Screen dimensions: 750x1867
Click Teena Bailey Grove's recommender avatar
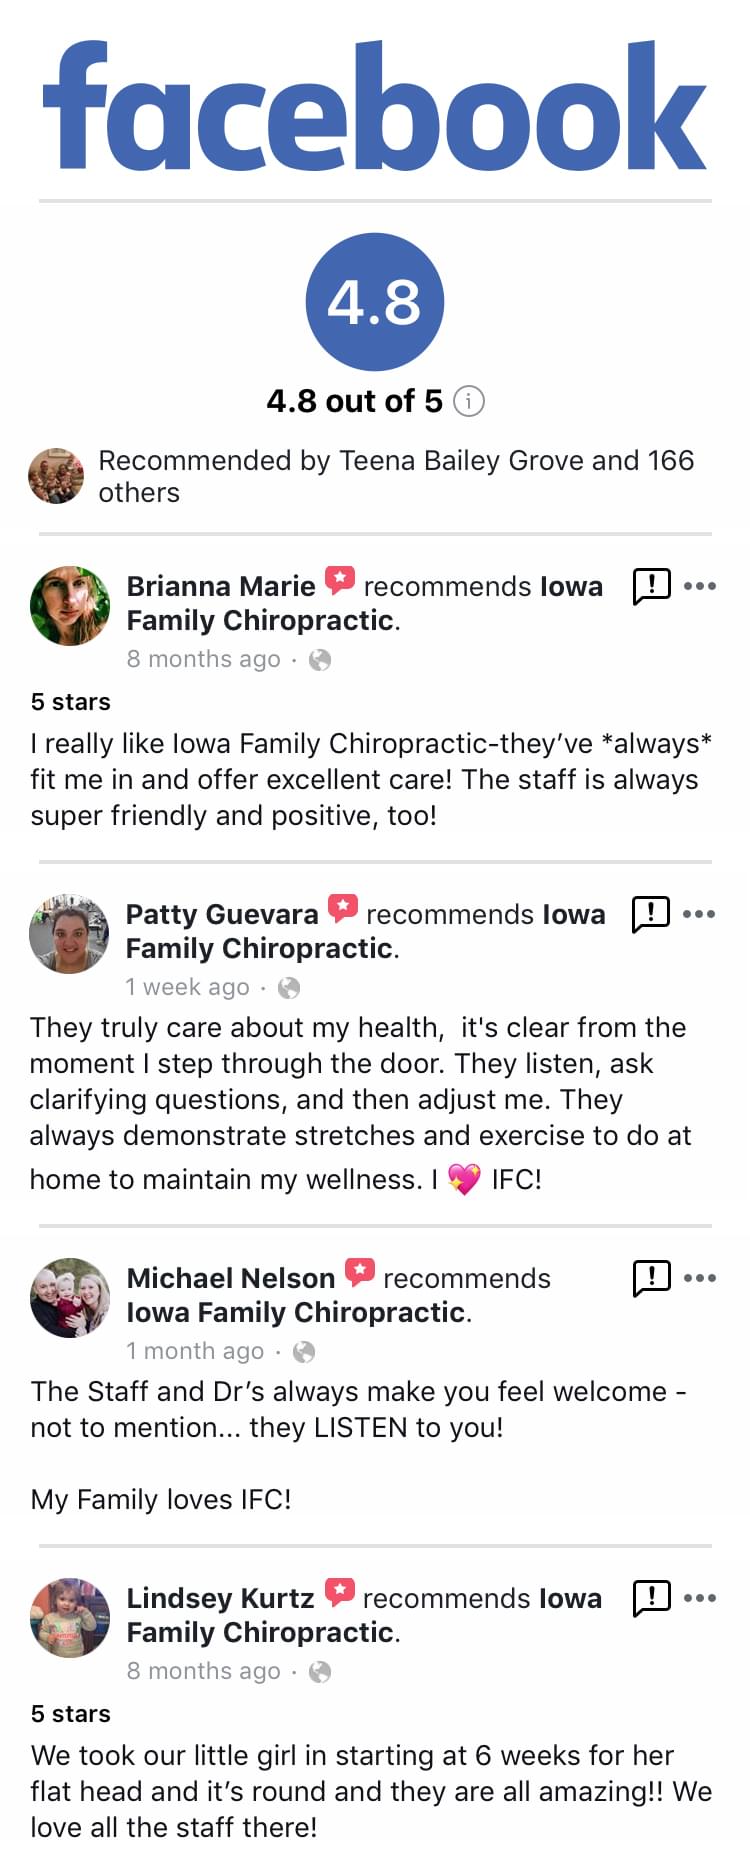point(56,476)
